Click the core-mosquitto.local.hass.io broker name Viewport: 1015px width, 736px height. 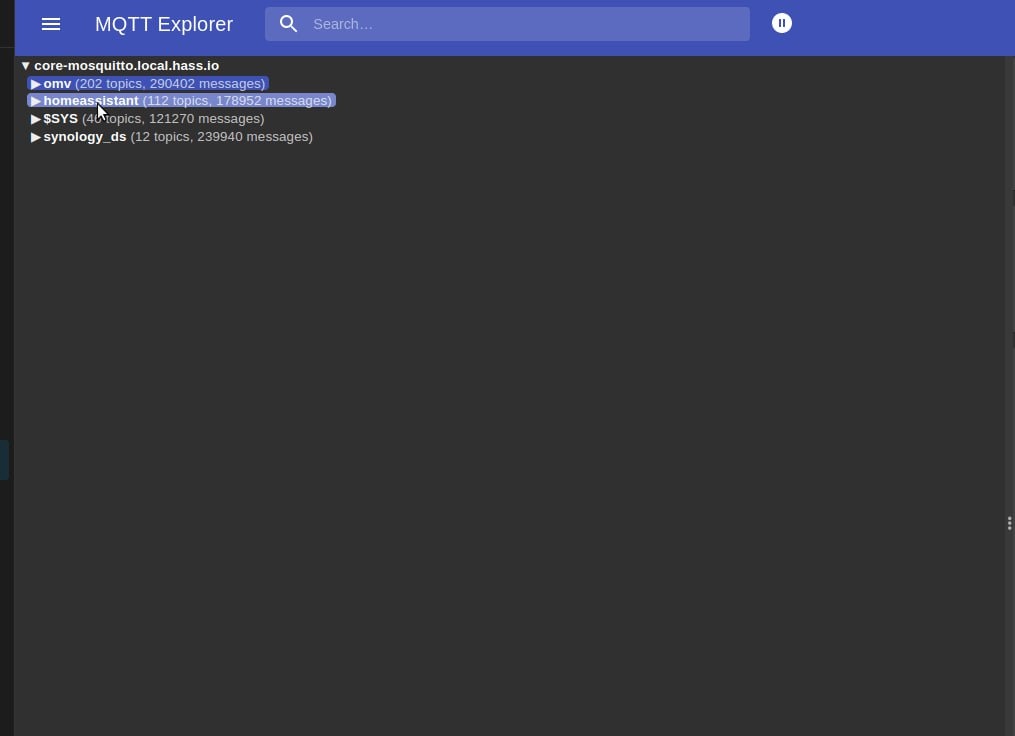click(x=126, y=65)
